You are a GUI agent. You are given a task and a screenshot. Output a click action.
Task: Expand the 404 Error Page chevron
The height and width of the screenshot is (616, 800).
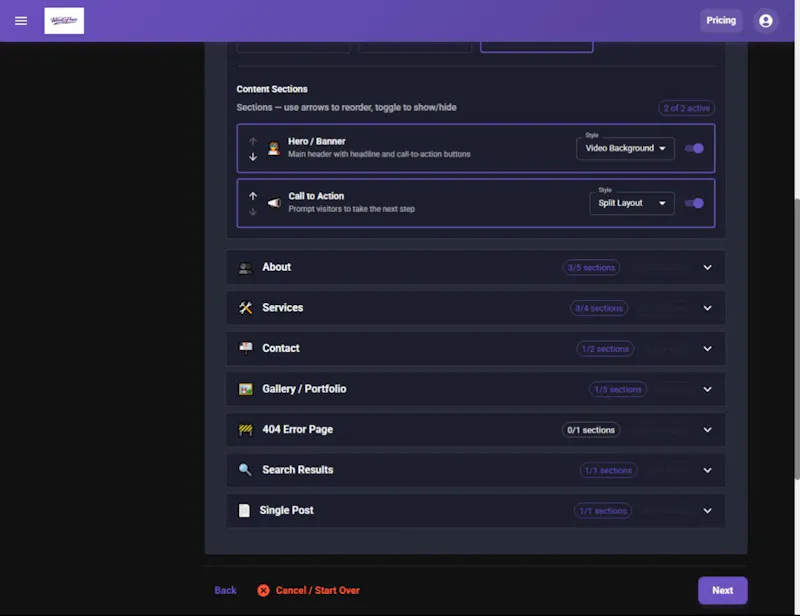(707, 430)
